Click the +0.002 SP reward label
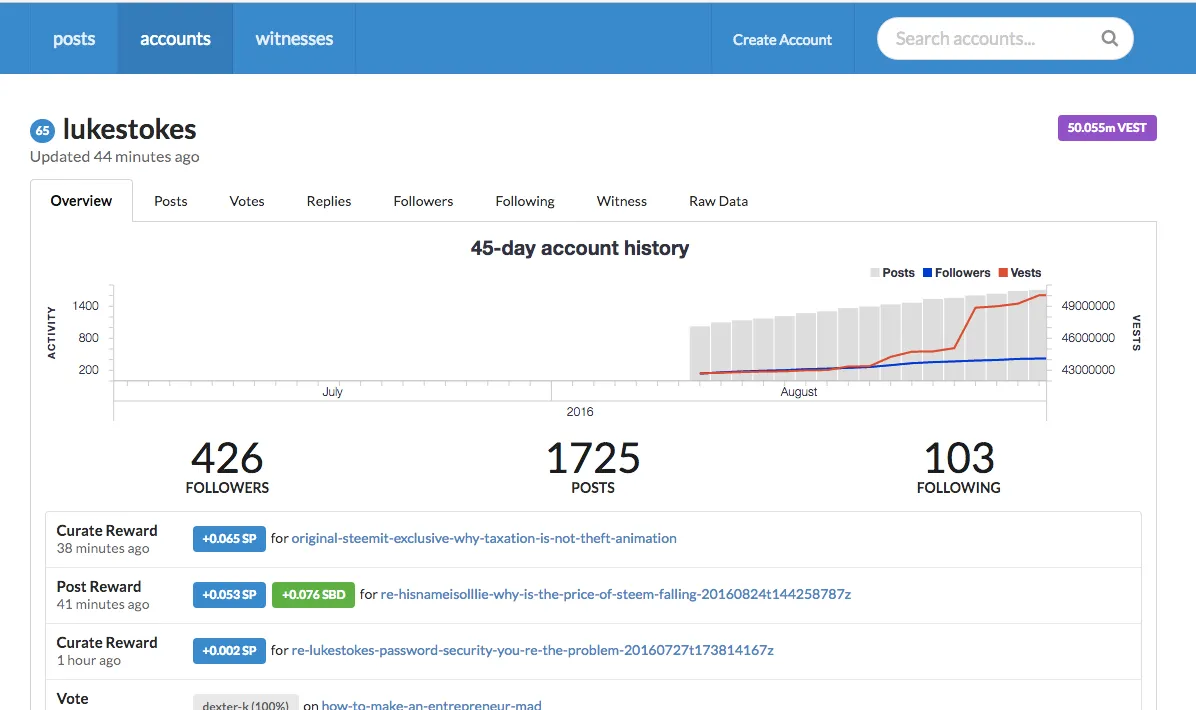This screenshot has height=710, width=1196. click(229, 651)
